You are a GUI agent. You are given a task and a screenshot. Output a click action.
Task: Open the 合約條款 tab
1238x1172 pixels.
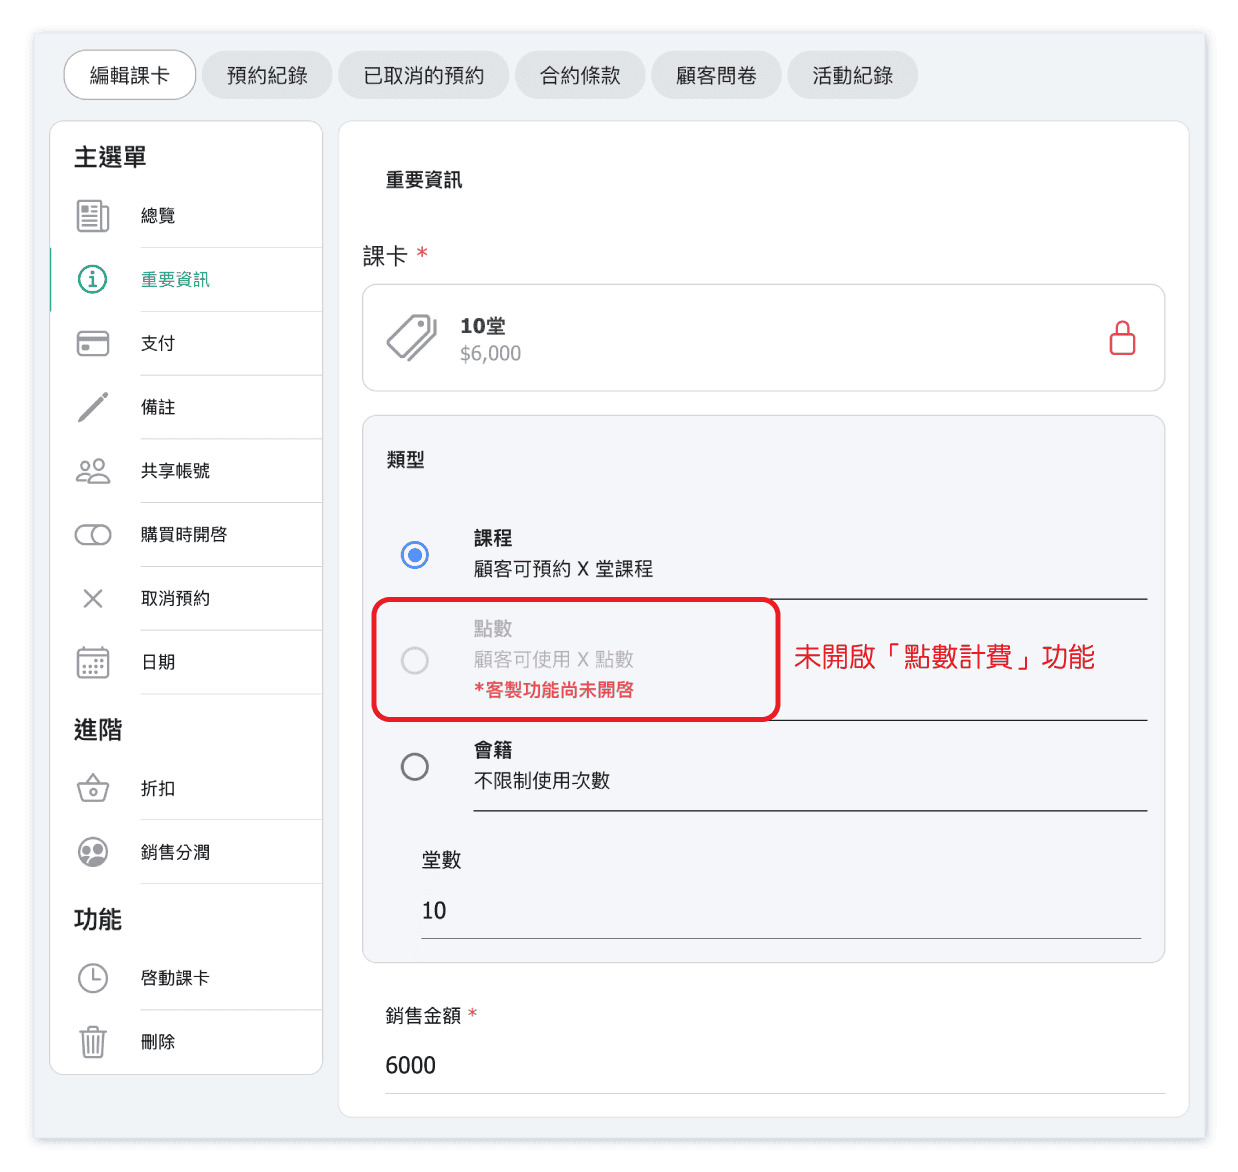(x=580, y=76)
